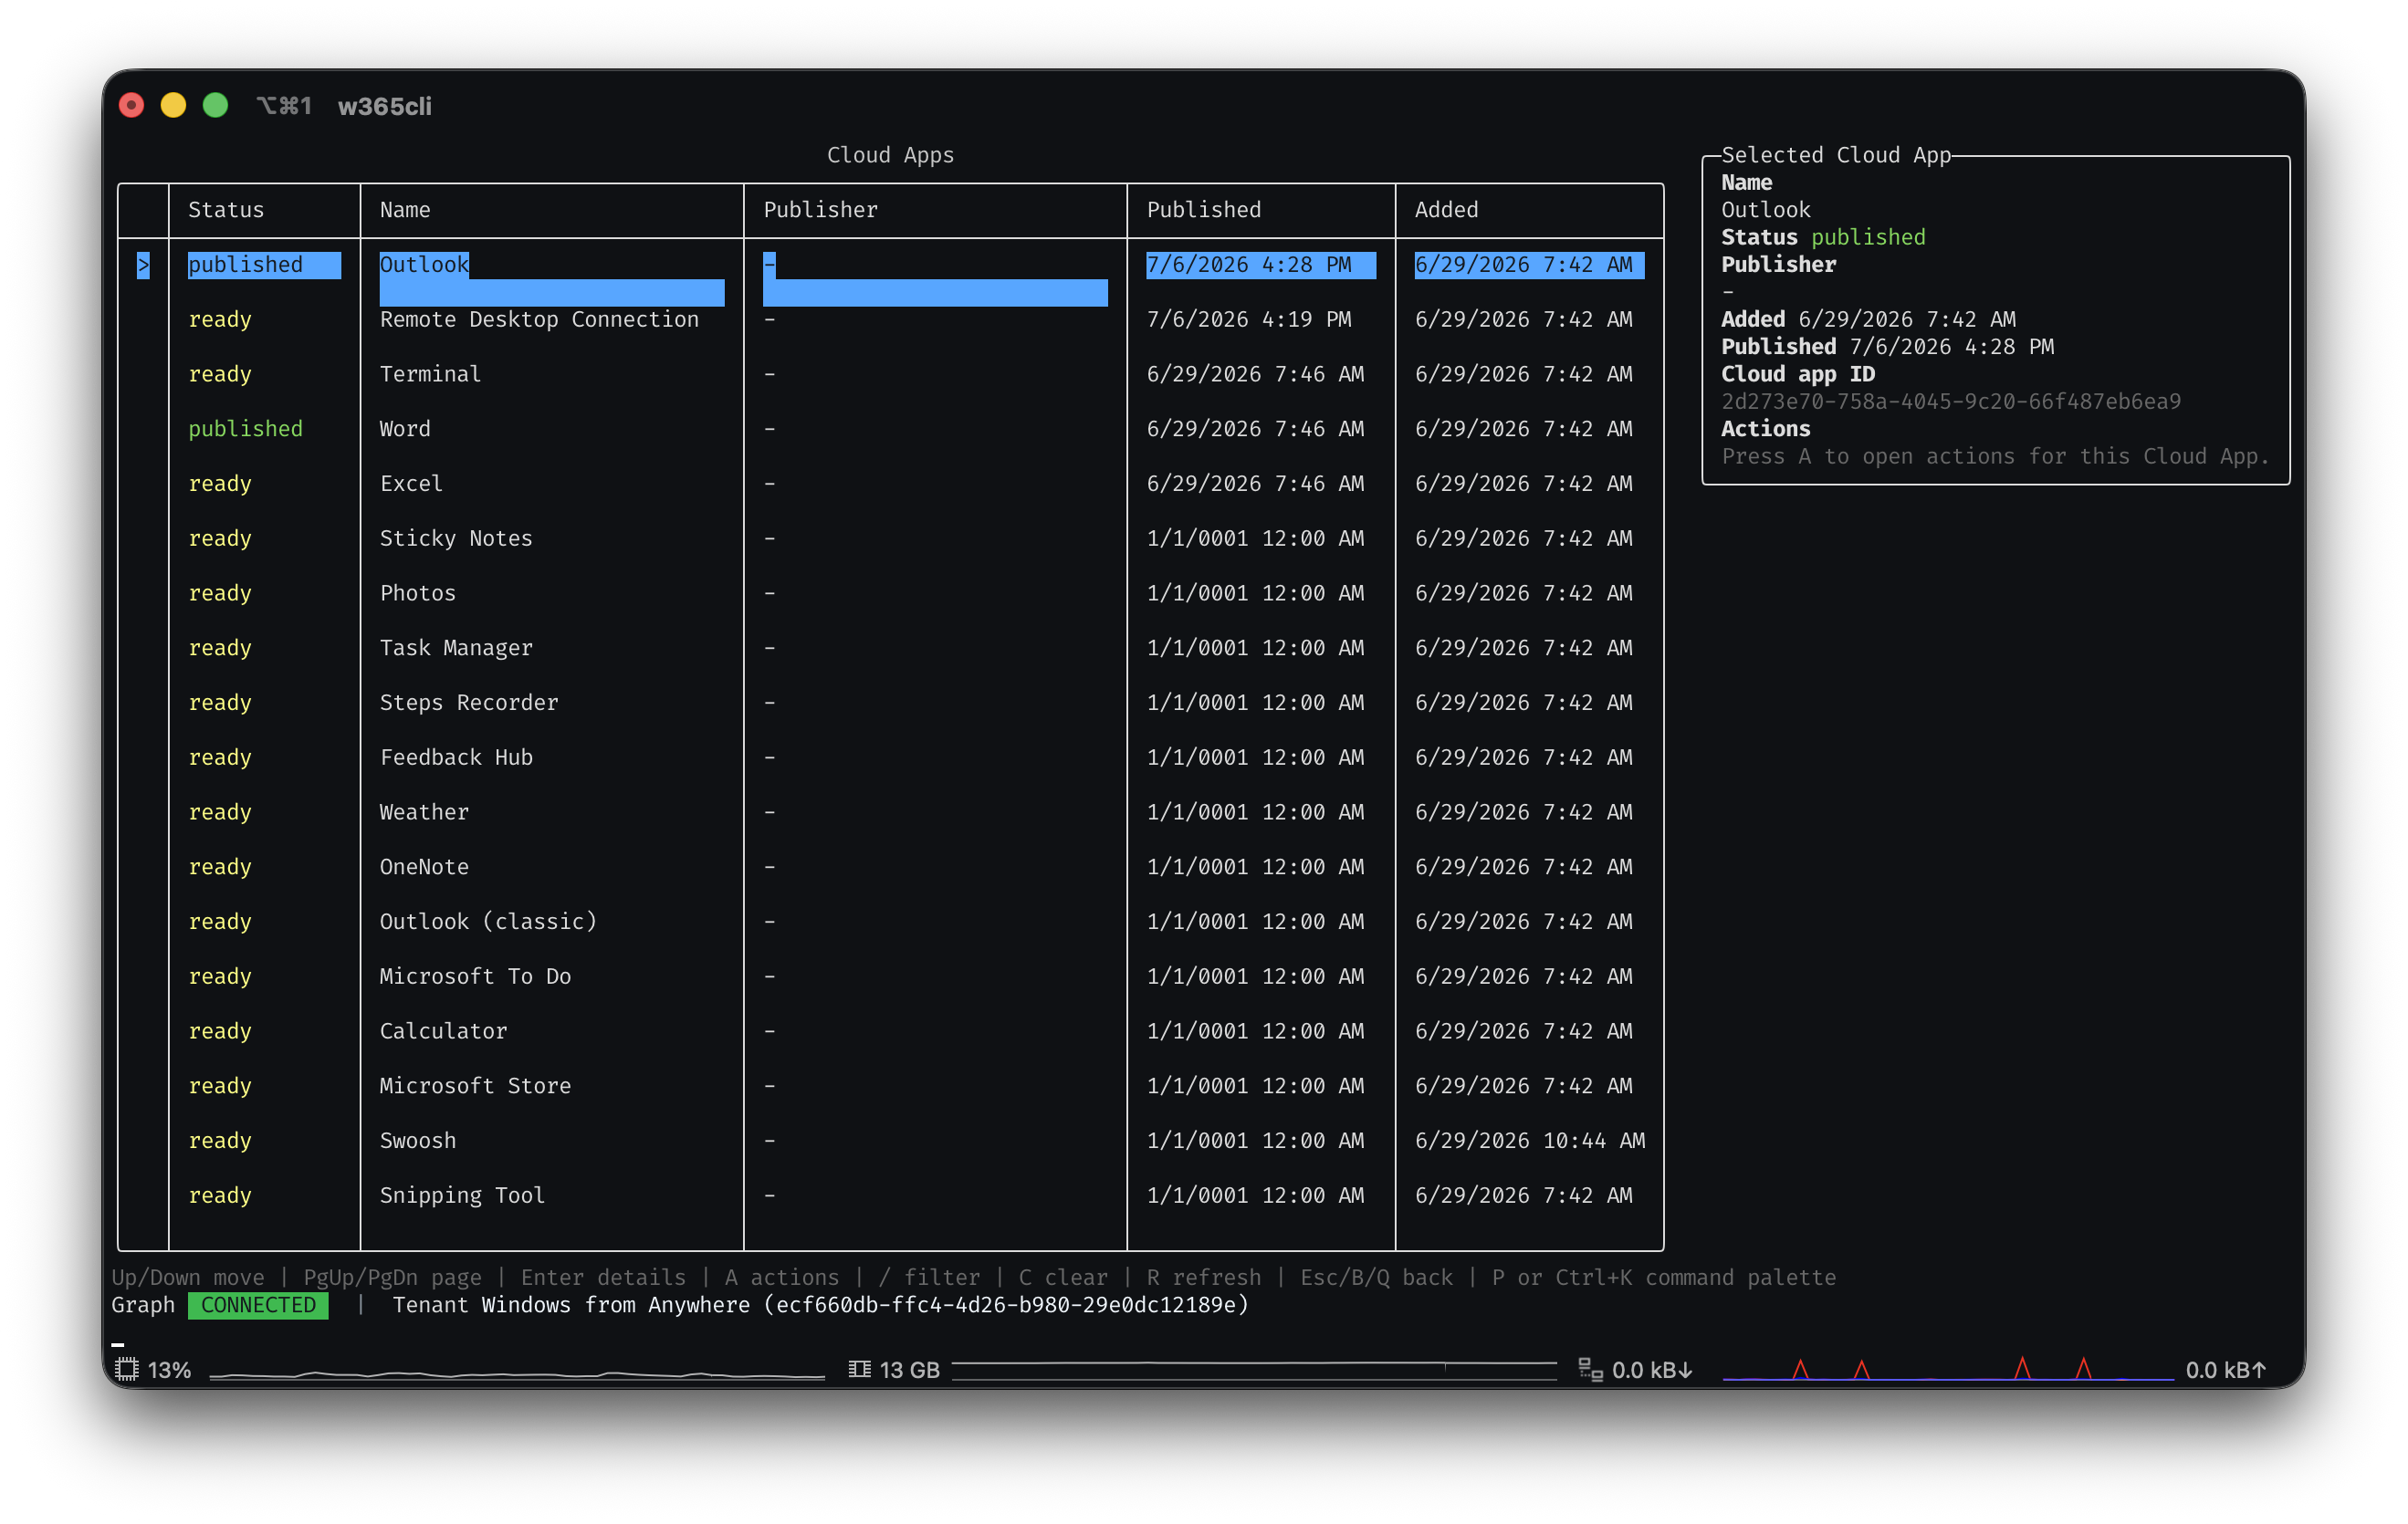
Task: Click the w365cli window title
Action: [x=385, y=106]
